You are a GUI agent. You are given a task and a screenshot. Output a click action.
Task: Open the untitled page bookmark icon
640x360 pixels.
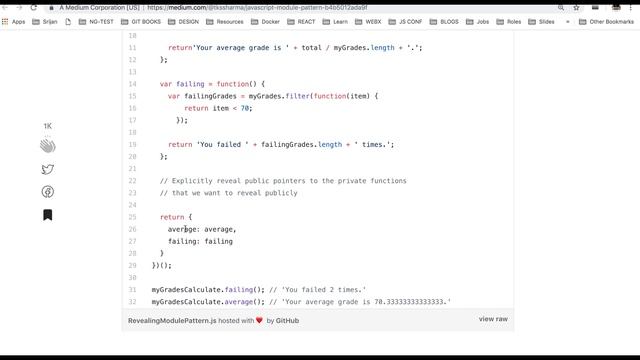[68, 22]
